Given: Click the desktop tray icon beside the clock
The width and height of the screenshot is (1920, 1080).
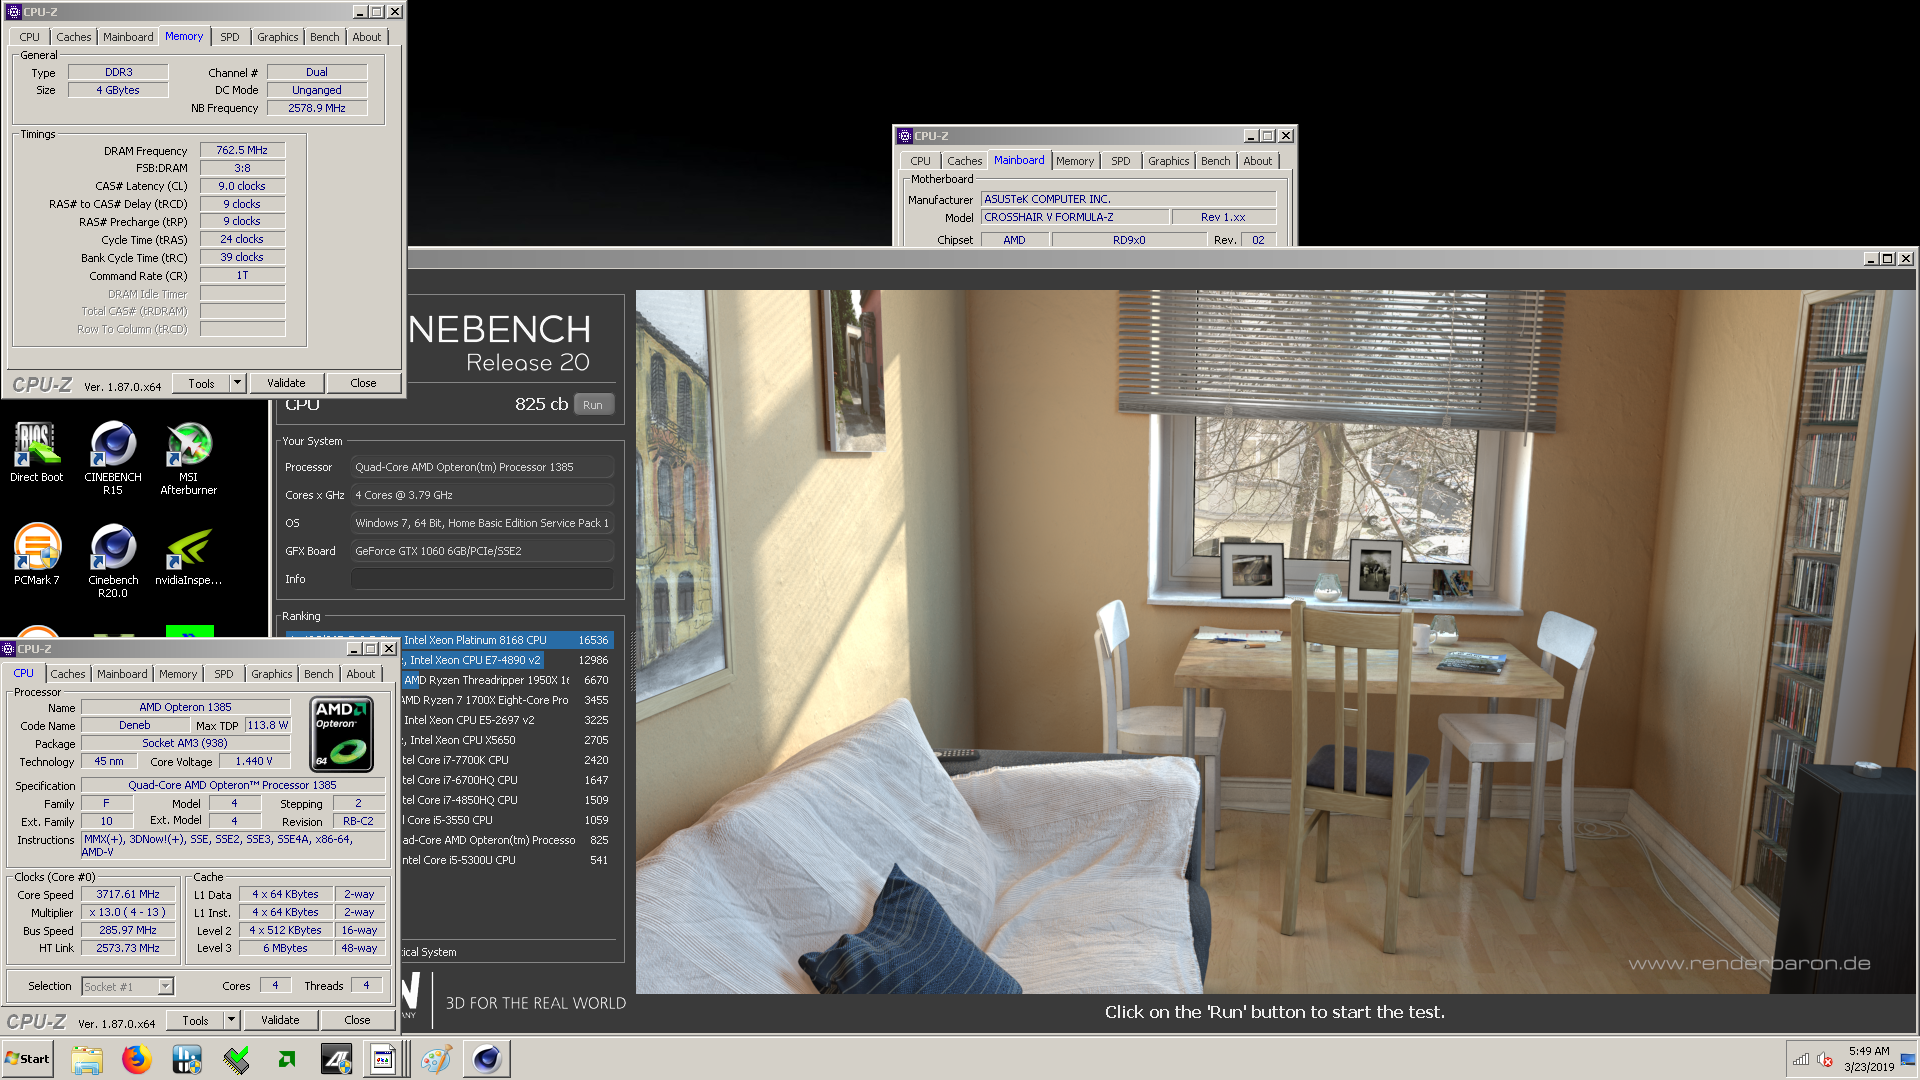Looking at the screenshot, I should (1908, 1059).
